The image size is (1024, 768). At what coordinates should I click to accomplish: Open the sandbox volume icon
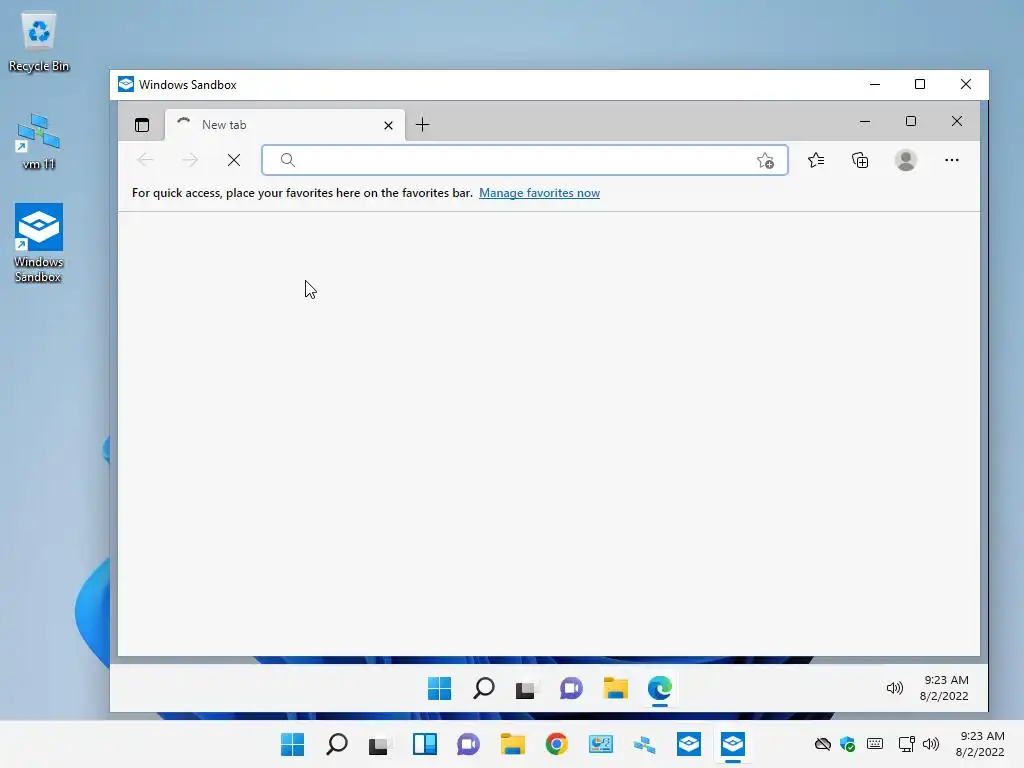[x=895, y=688]
